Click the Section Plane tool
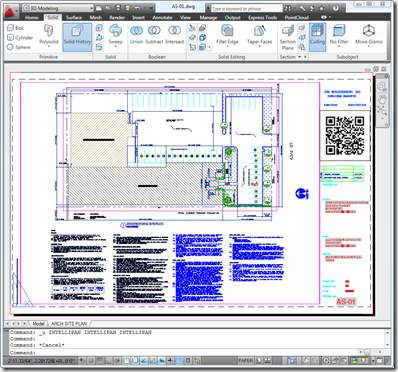The width and height of the screenshot is (398, 372). pyautogui.click(x=287, y=38)
